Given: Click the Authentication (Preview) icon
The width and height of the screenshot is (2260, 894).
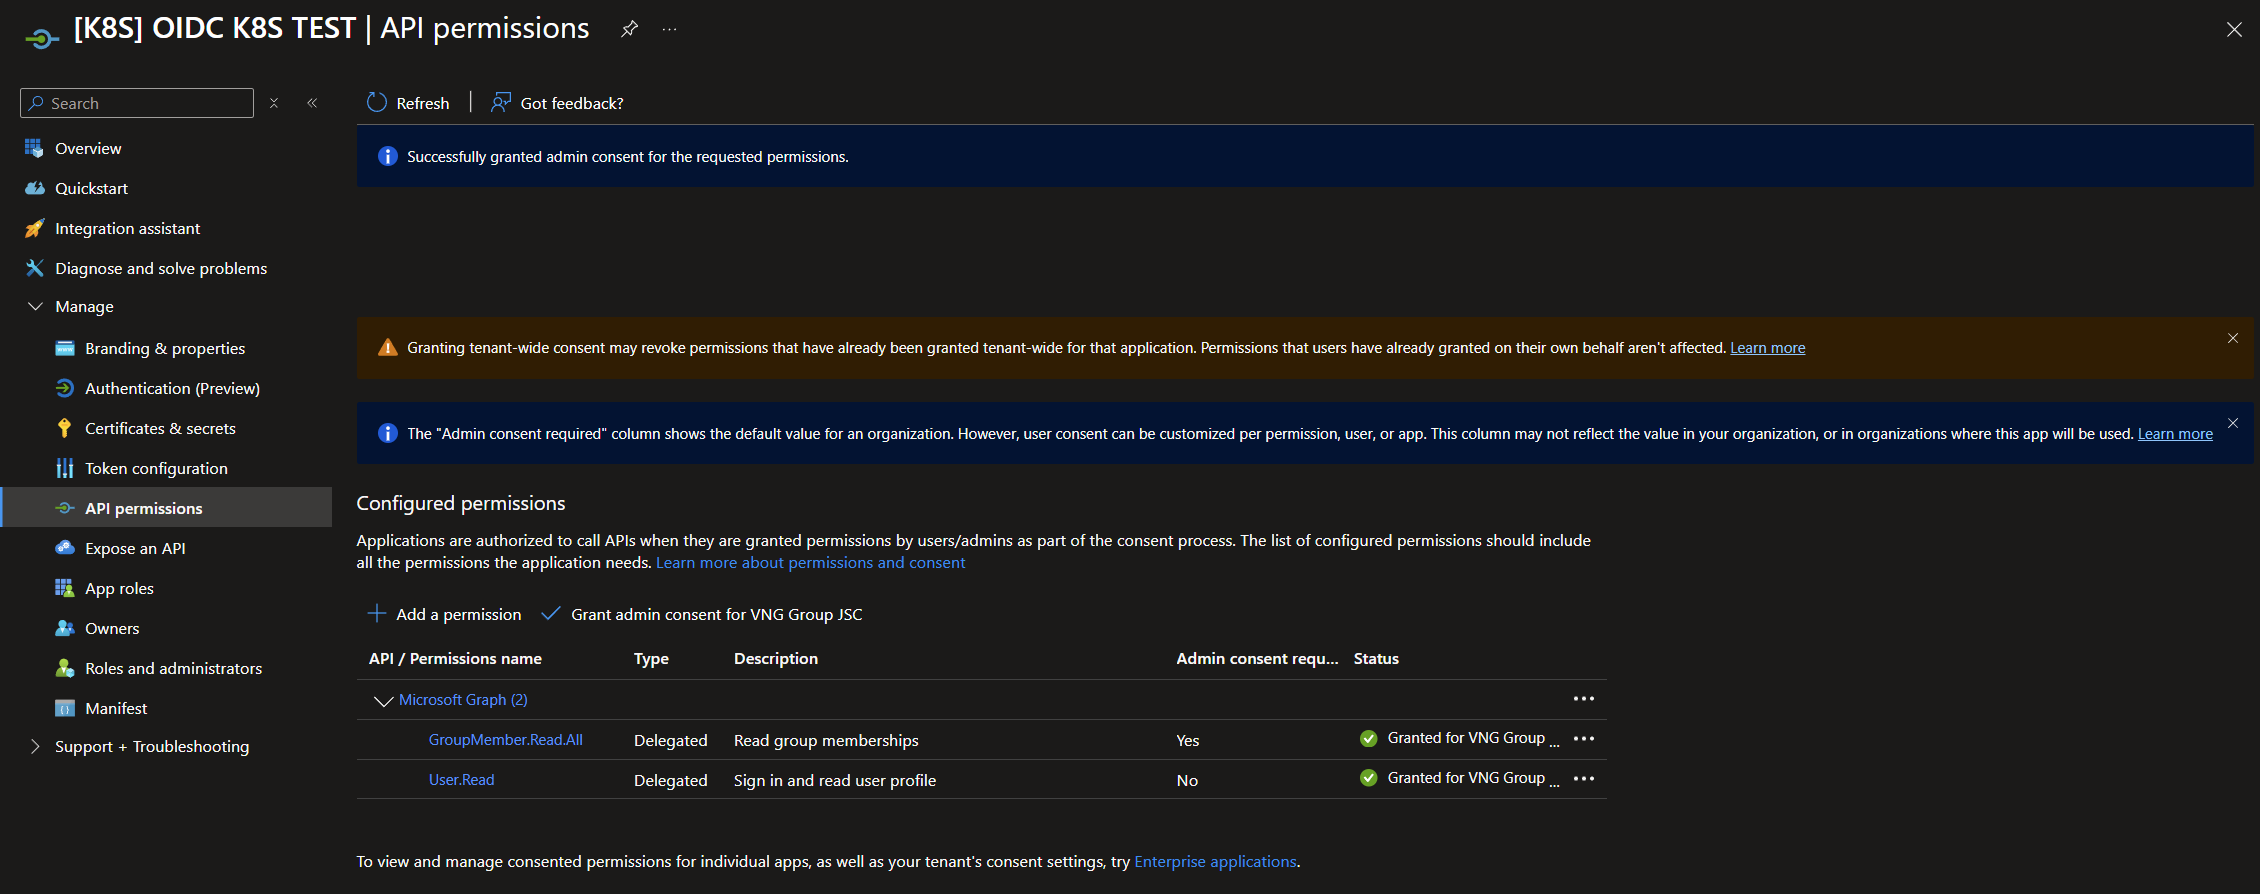Looking at the screenshot, I should point(65,388).
